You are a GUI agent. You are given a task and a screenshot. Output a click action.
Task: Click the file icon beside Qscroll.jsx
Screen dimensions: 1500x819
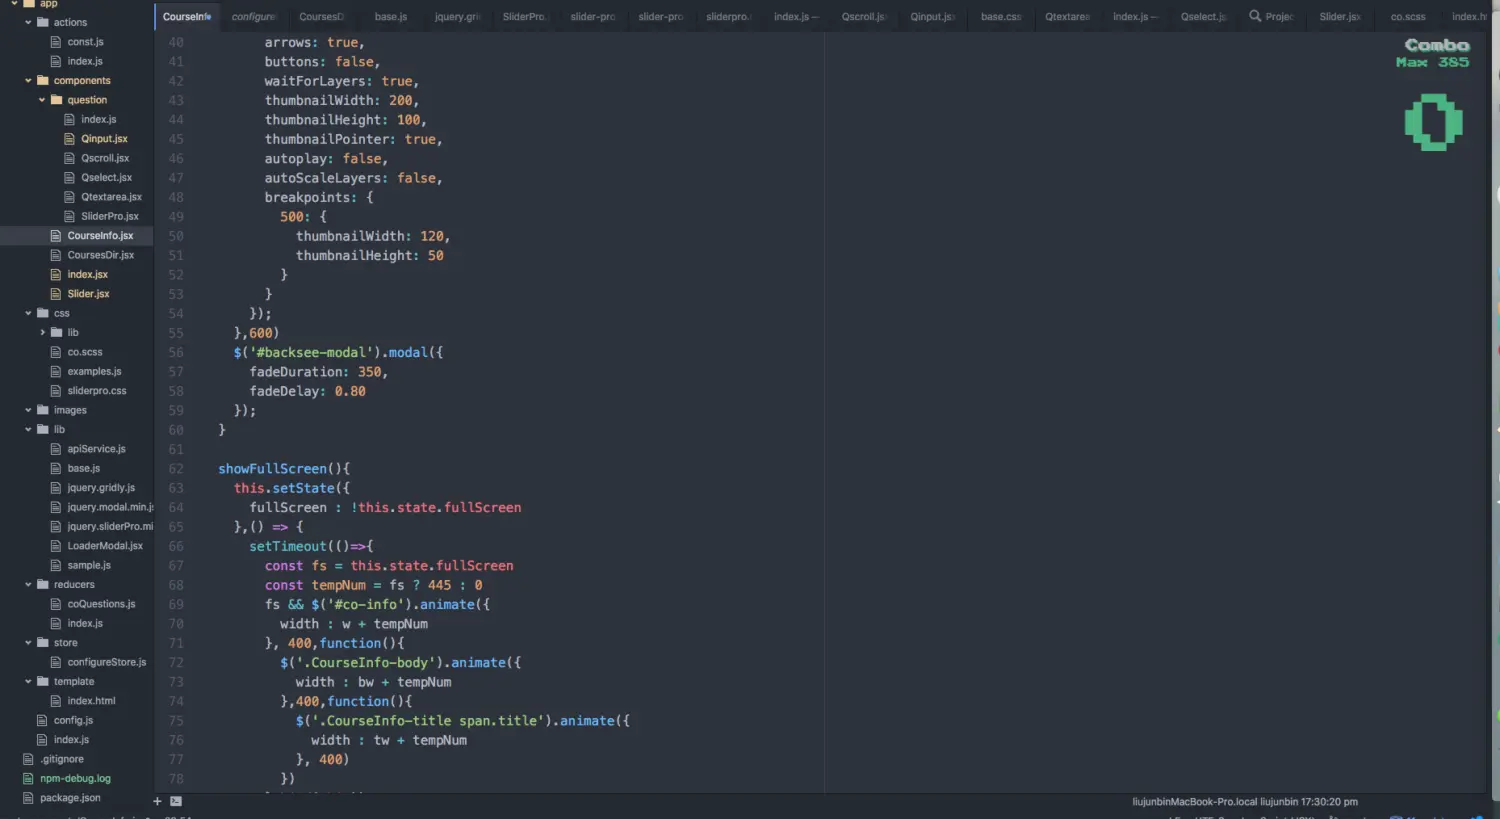click(70, 158)
